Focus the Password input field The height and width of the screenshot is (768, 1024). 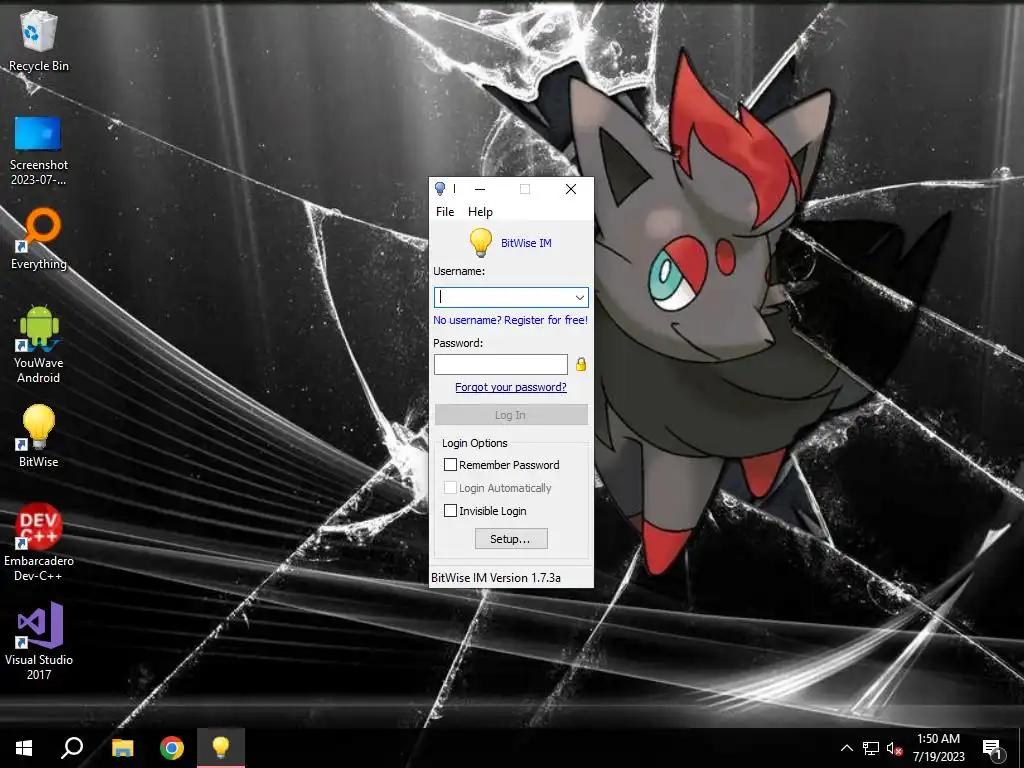pyautogui.click(x=501, y=364)
